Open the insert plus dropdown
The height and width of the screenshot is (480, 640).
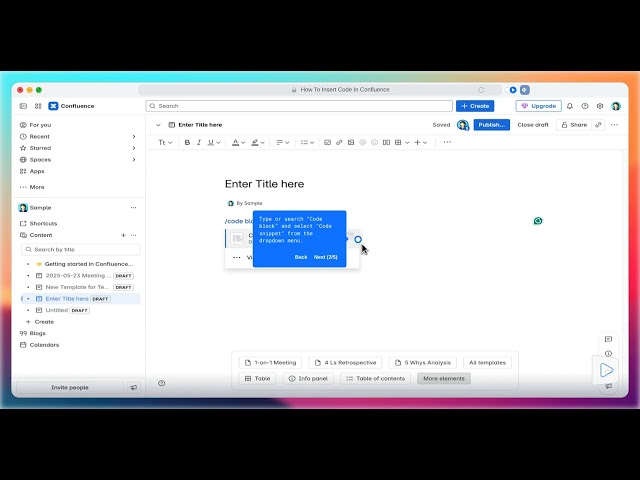(x=421, y=142)
